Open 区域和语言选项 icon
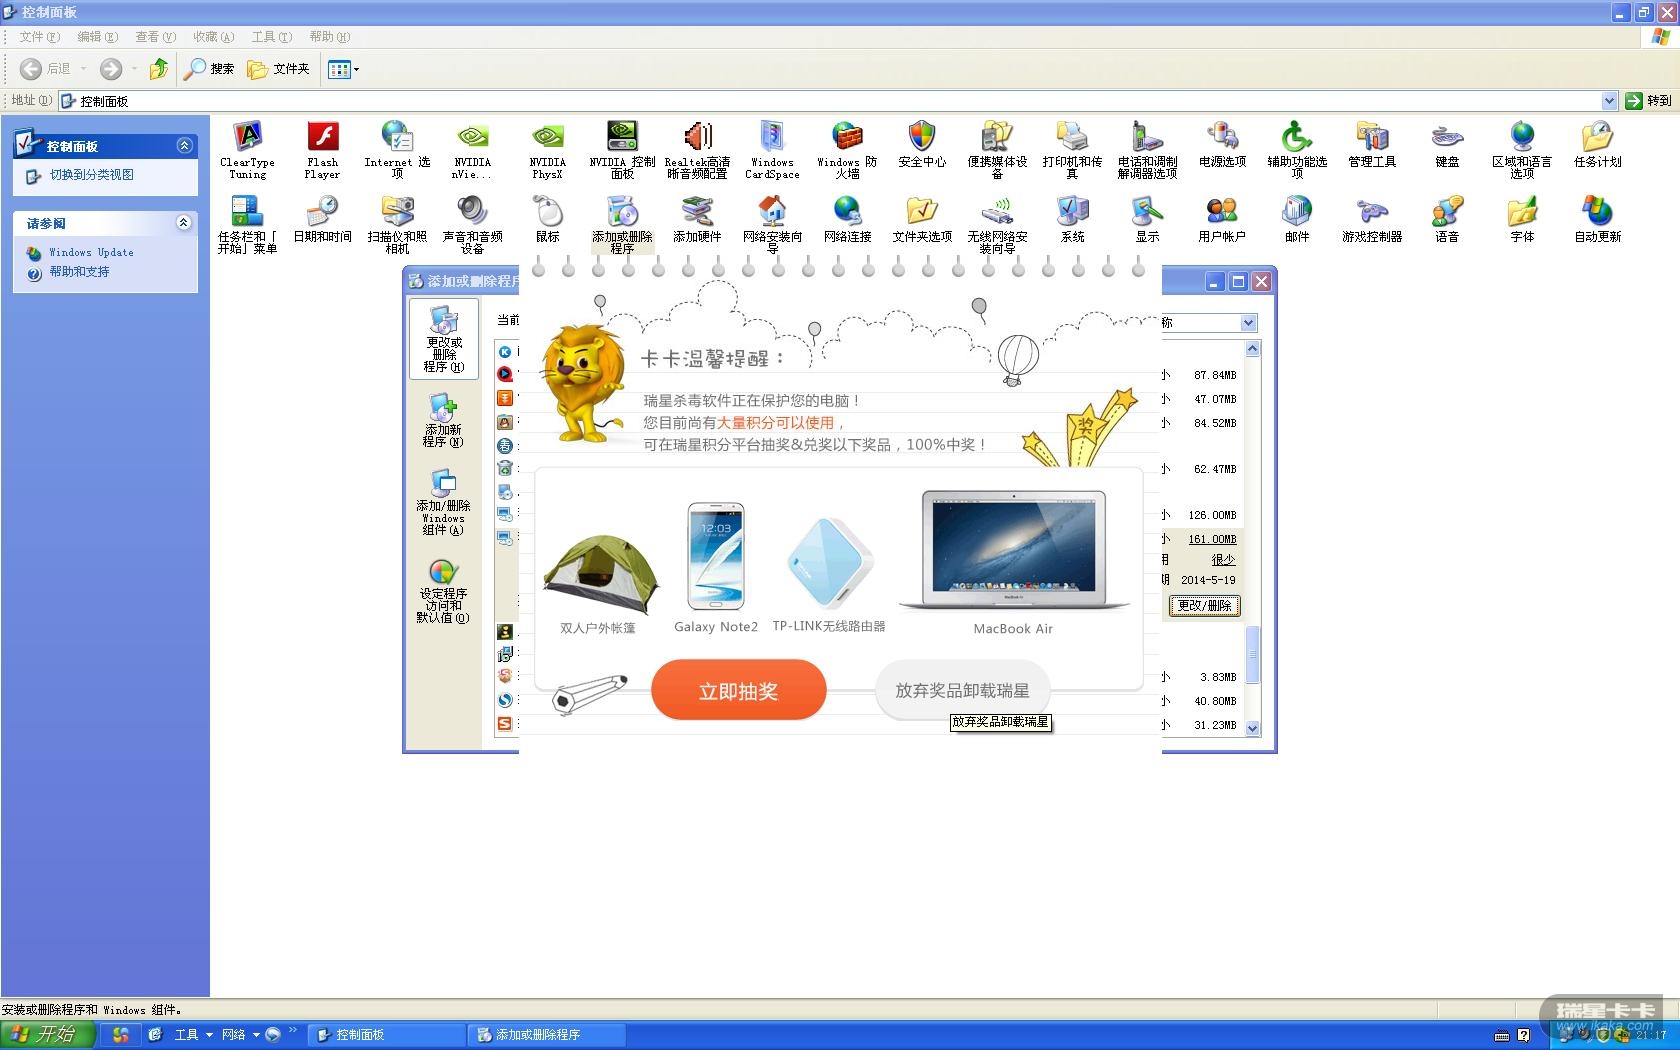 click(x=1522, y=149)
